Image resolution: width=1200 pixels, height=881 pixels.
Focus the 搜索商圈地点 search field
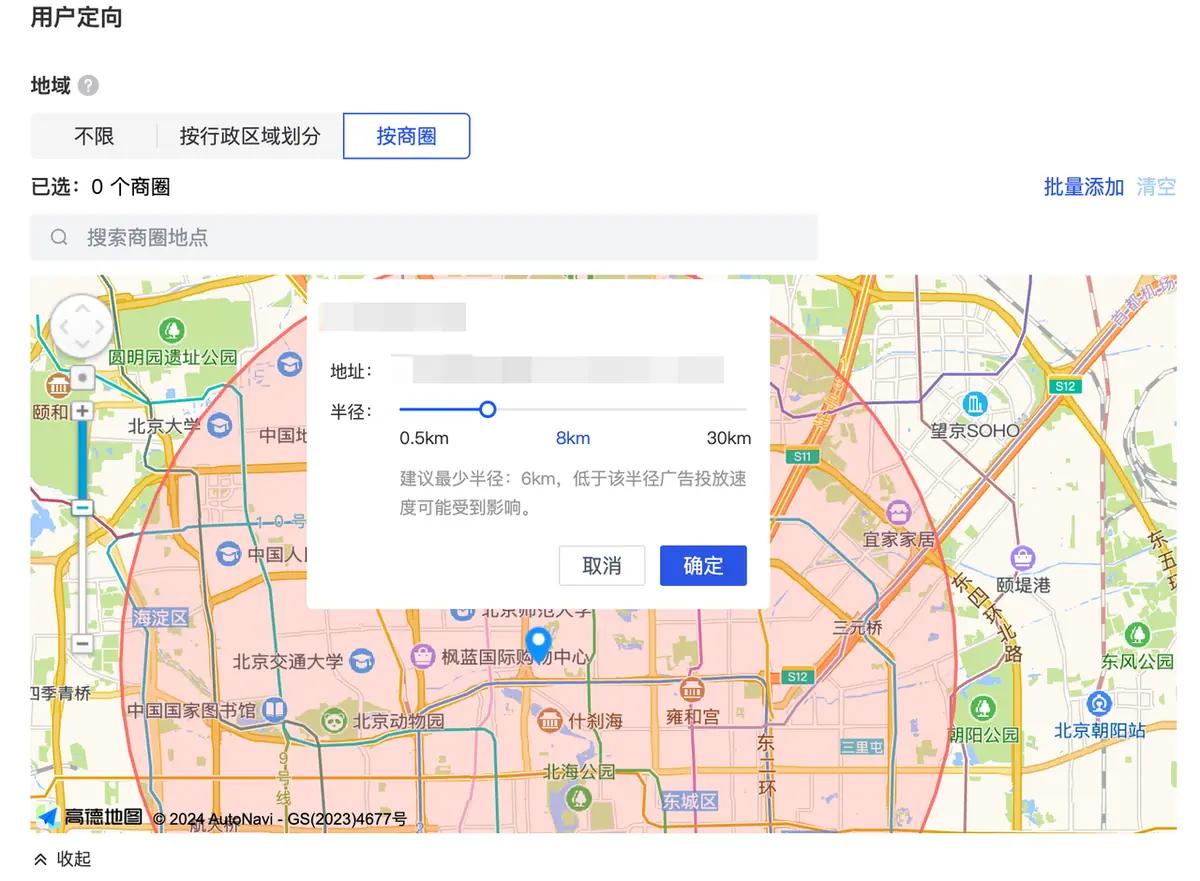tap(424, 238)
